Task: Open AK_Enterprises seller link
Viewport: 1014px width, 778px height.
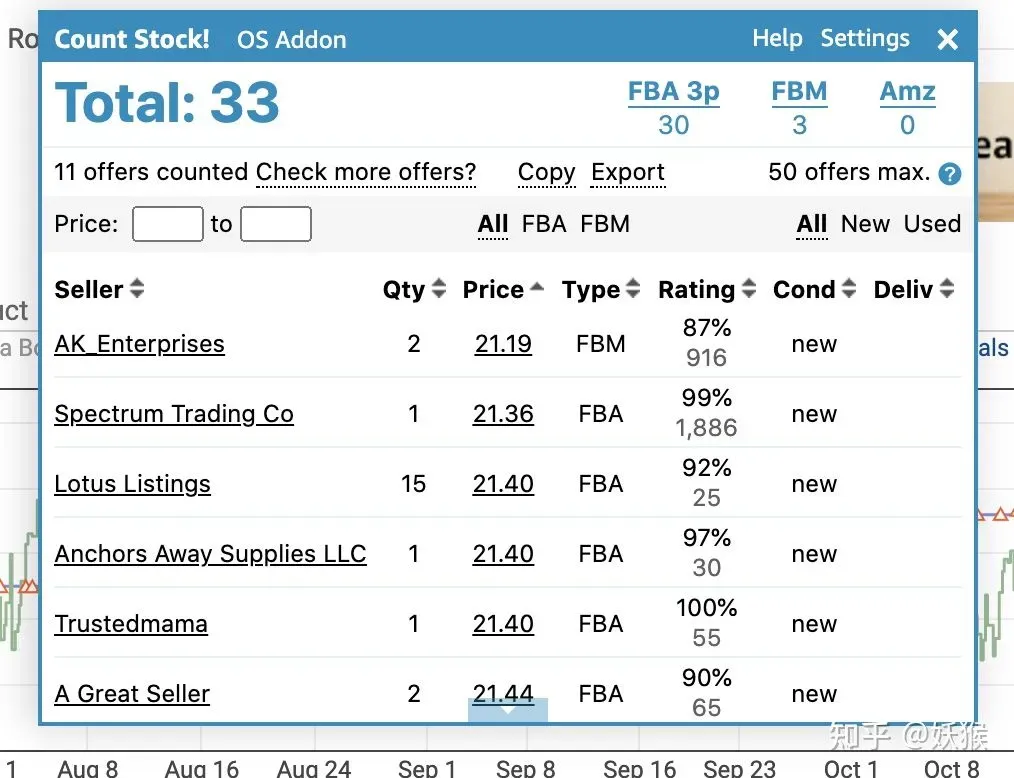Action: pos(139,344)
